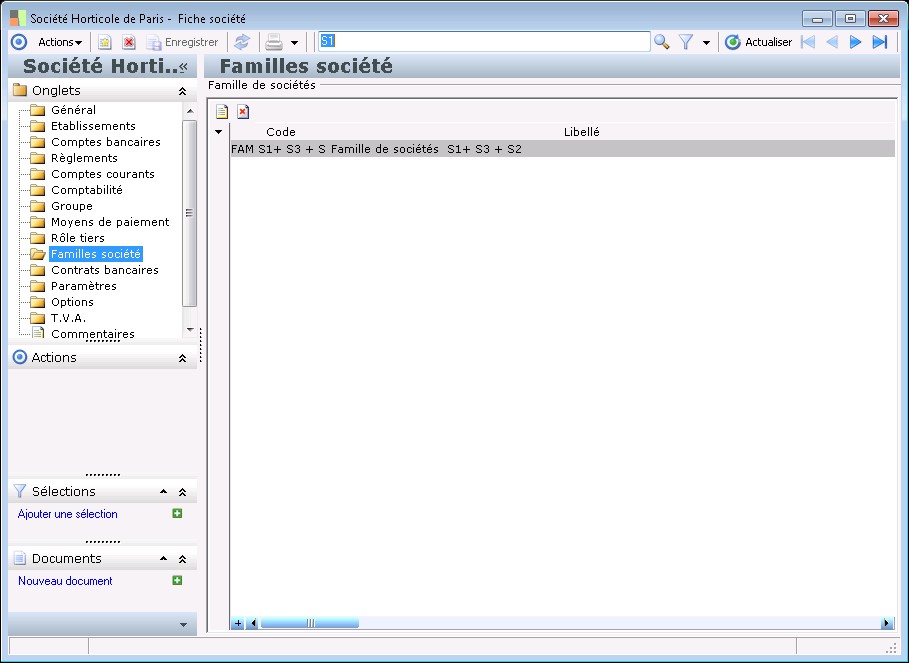Image resolution: width=909 pixels, height=663 pixels.
Task: Delete family line icon in grid
Action: (x=243, y=111)
